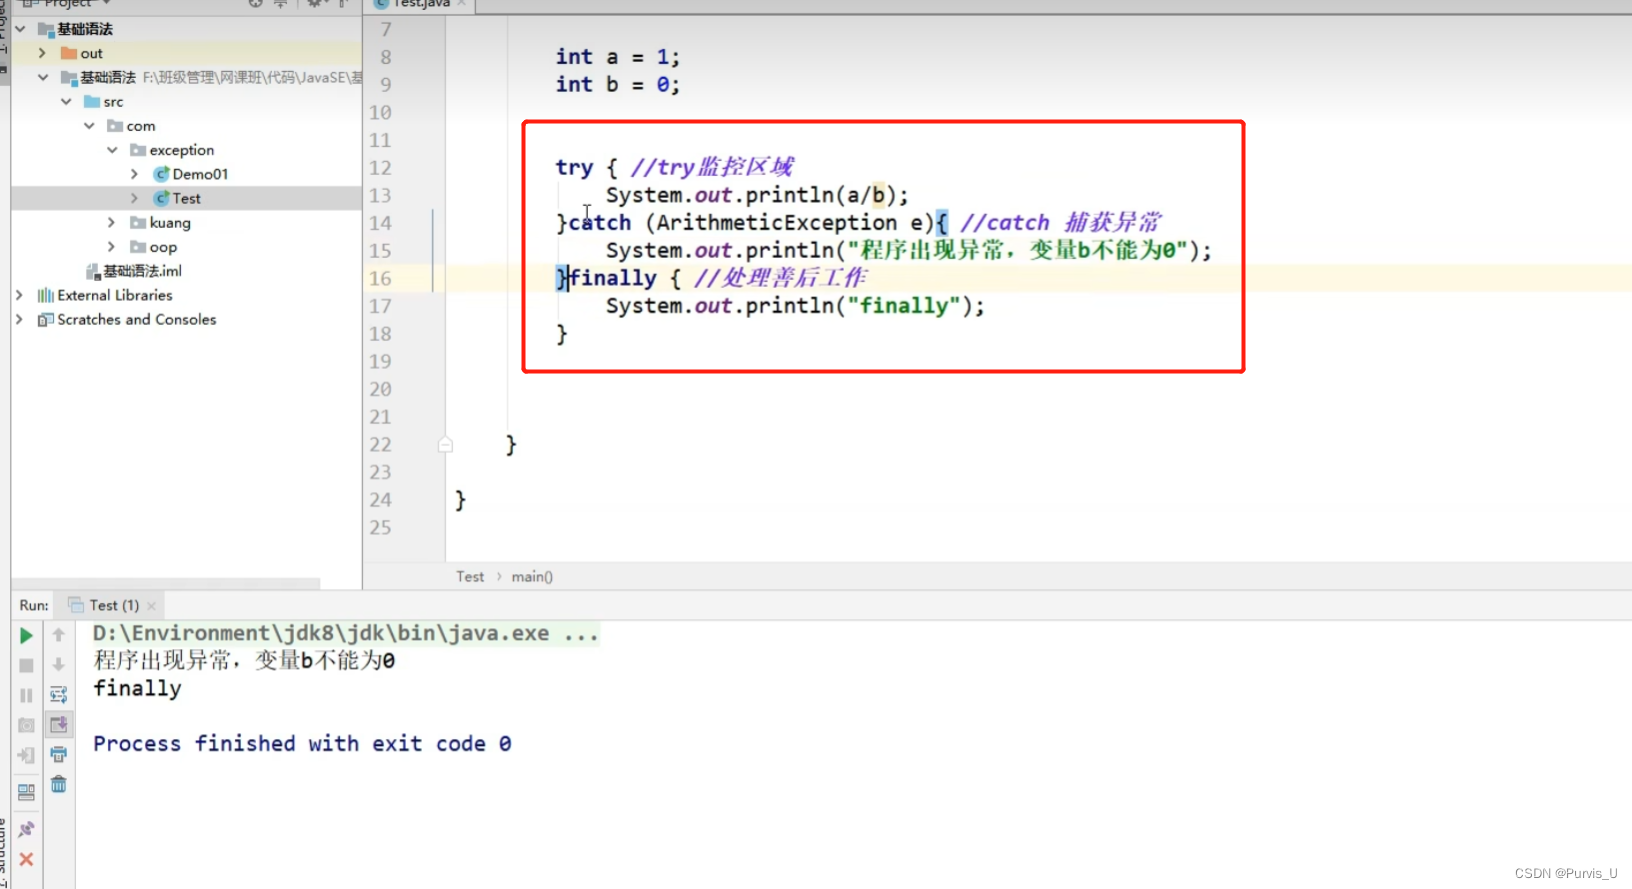Click the Test breadcrumb
This screenshot has height=889, width=1632.
tap(470, 576)
